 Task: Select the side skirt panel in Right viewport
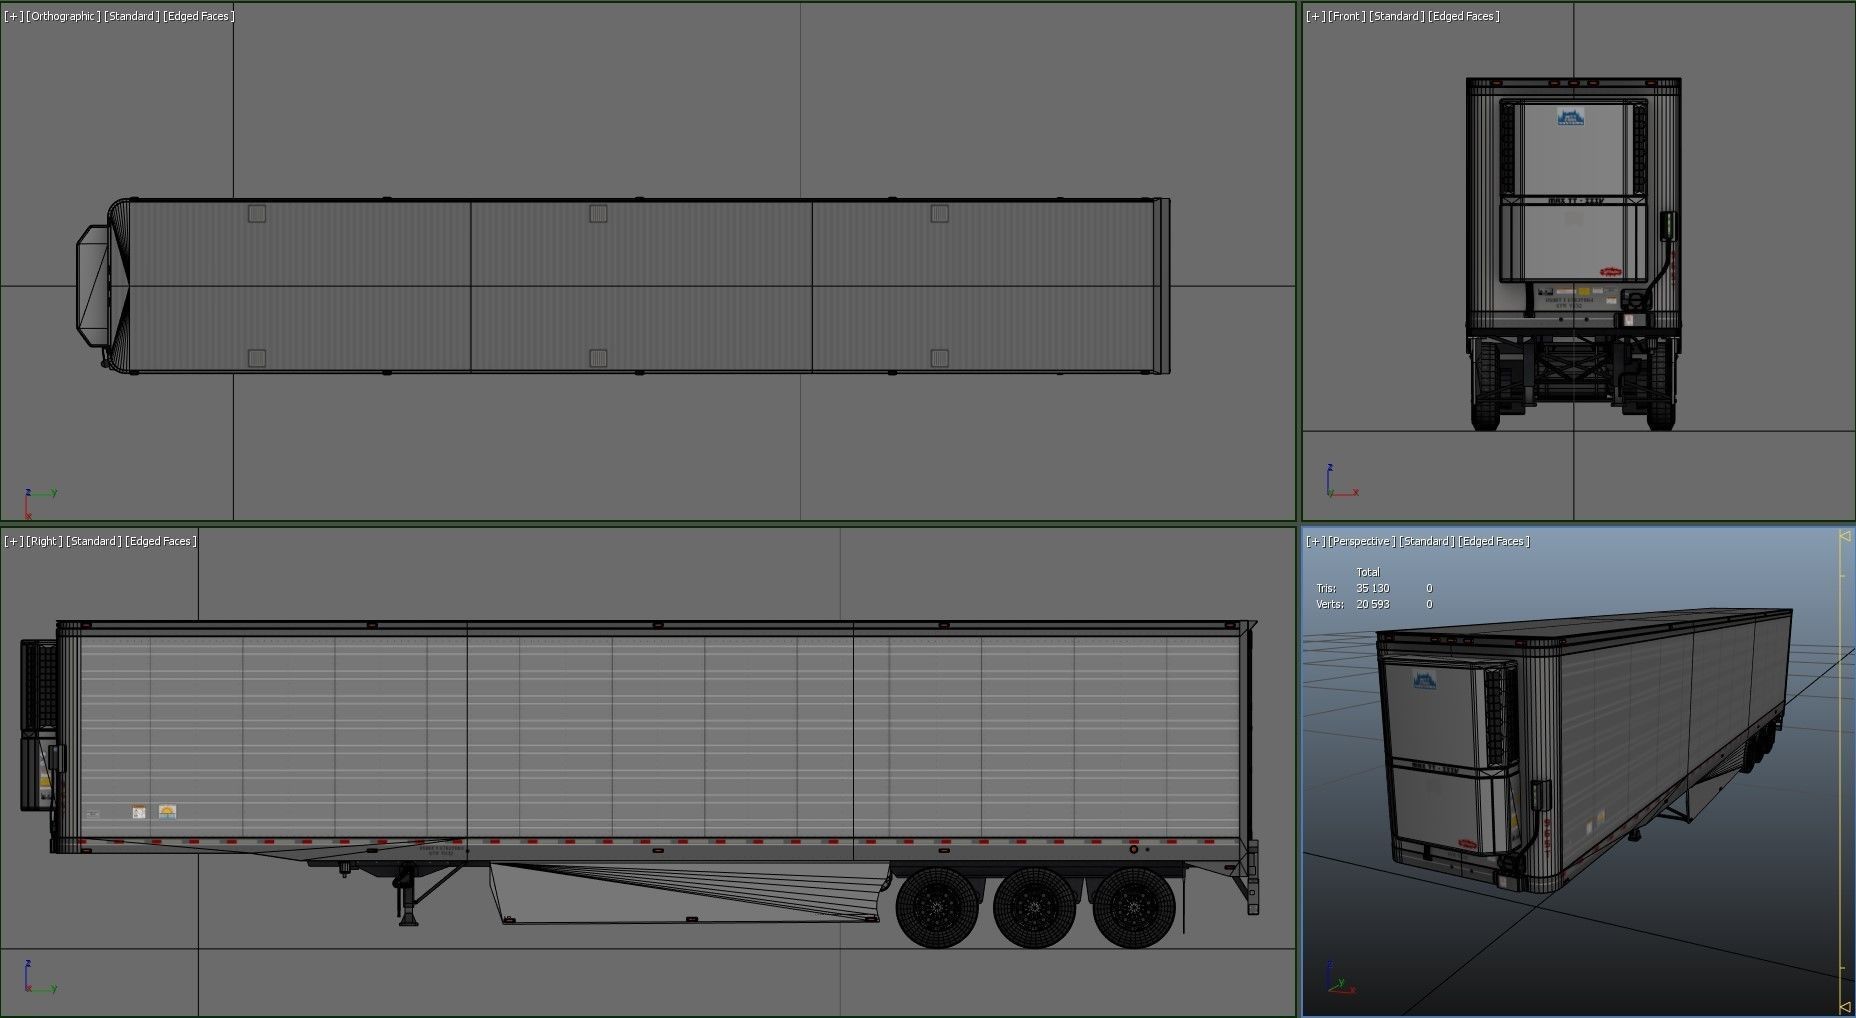690,892
